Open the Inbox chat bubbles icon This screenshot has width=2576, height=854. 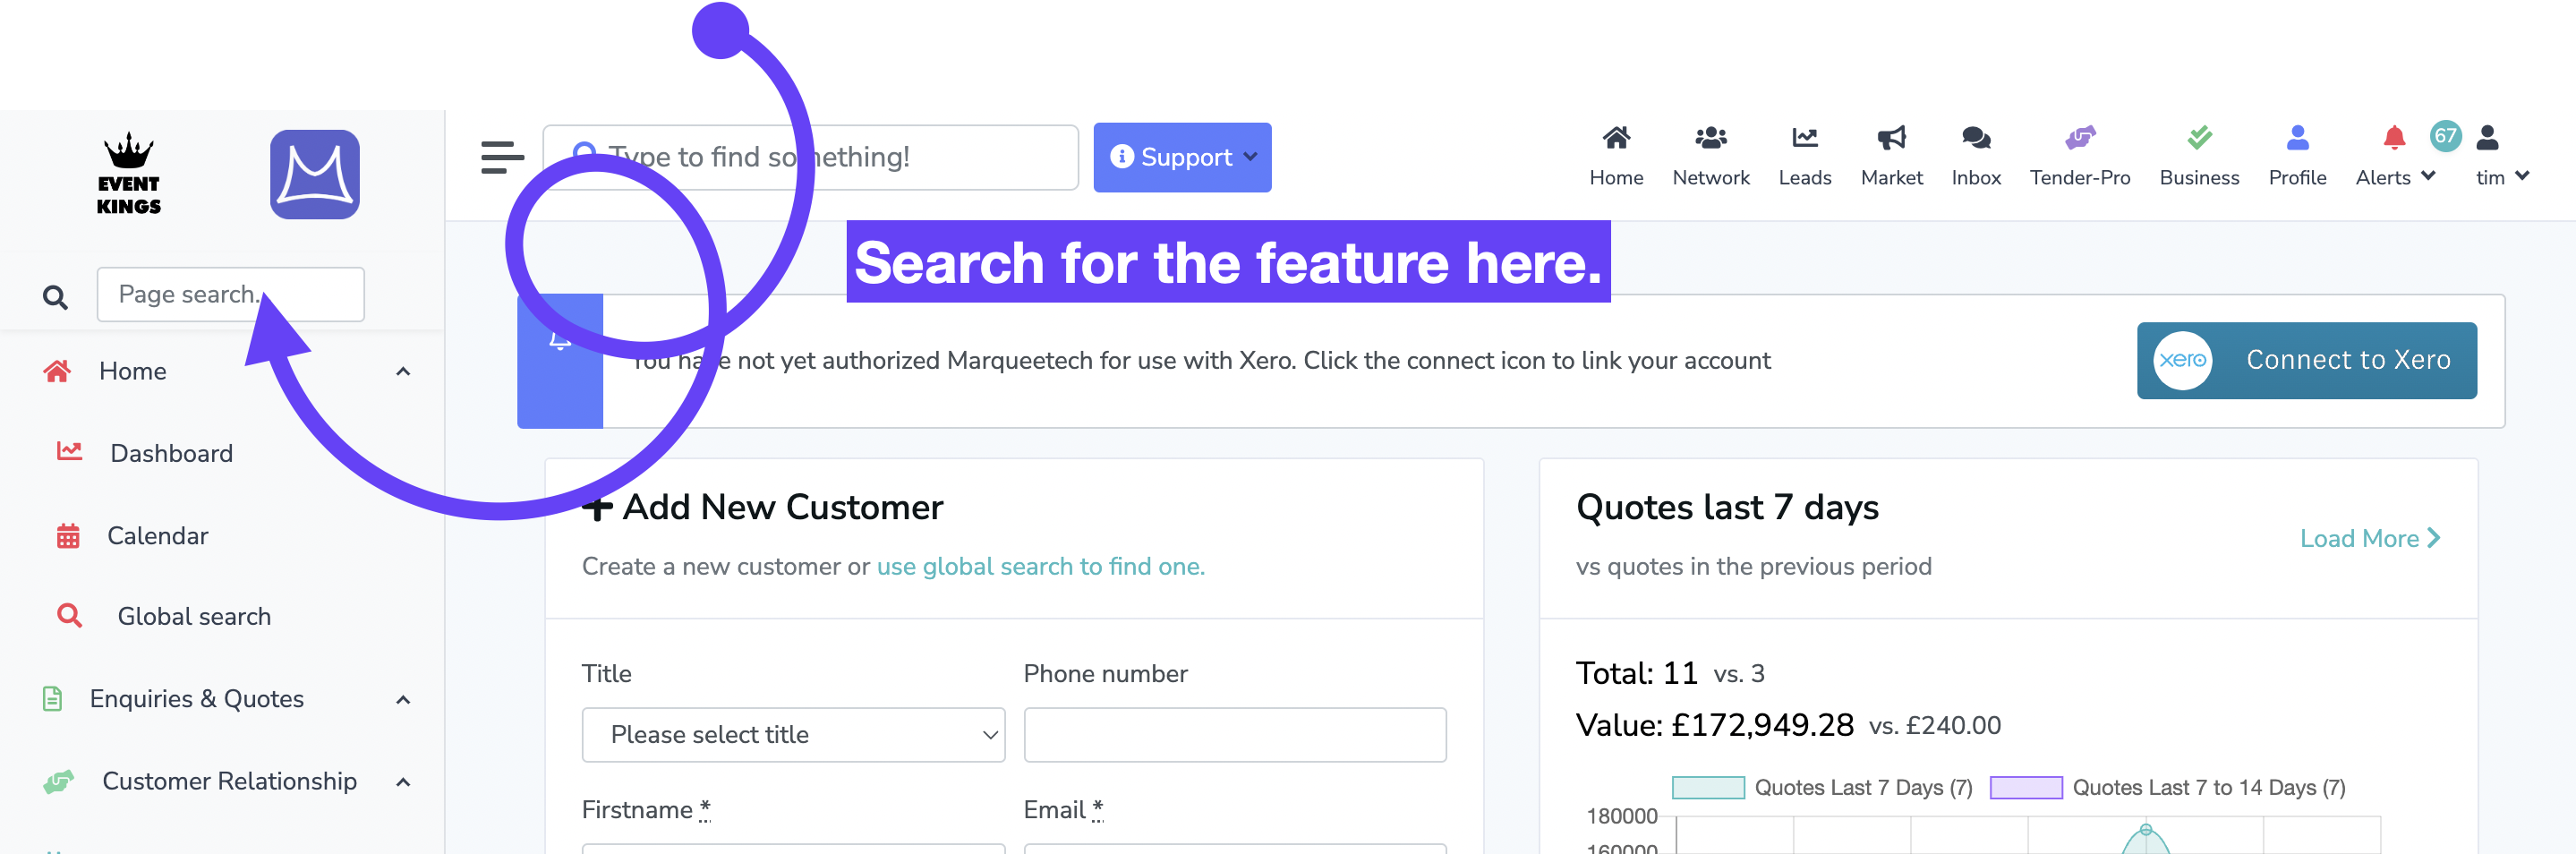click(1975, 138)
